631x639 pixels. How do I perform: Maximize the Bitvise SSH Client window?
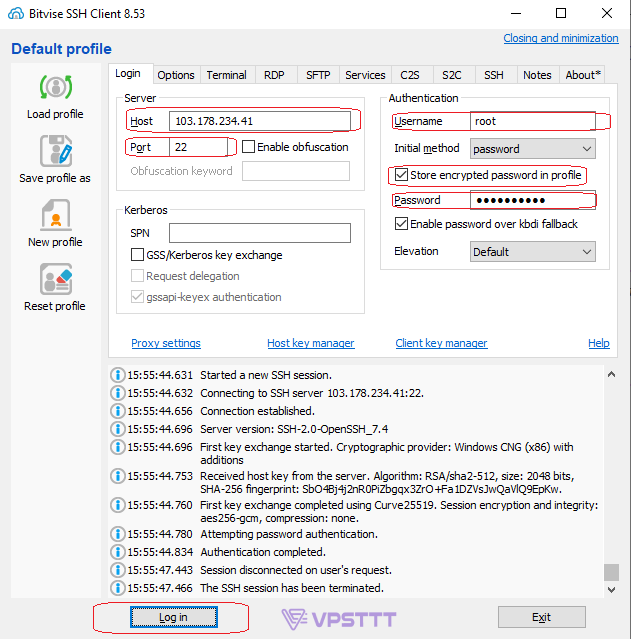pos(561,13)
